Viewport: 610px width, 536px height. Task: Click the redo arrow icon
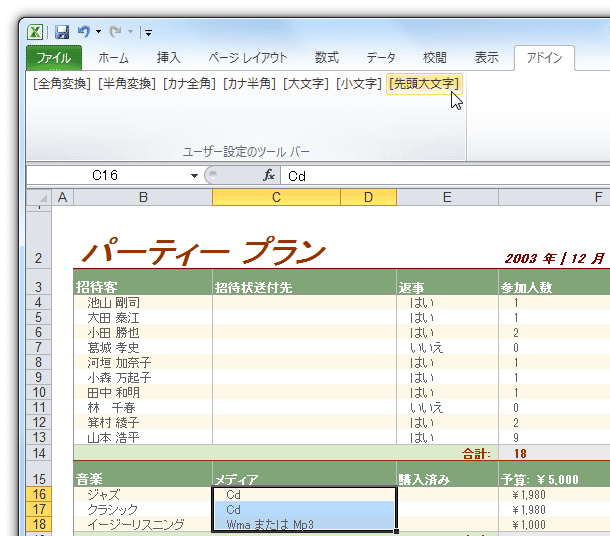point(115,32)
